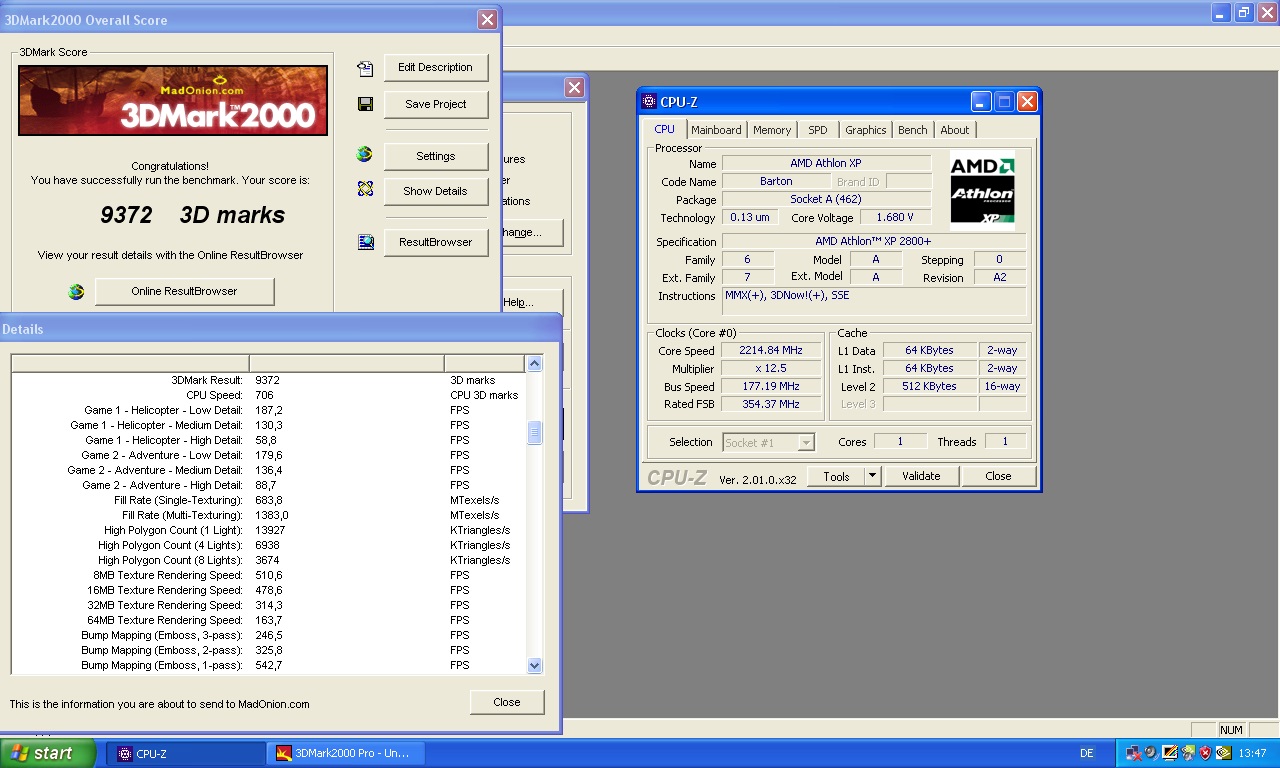Click the up arrow of the Details scrollbar

click(x=534, y=363)
